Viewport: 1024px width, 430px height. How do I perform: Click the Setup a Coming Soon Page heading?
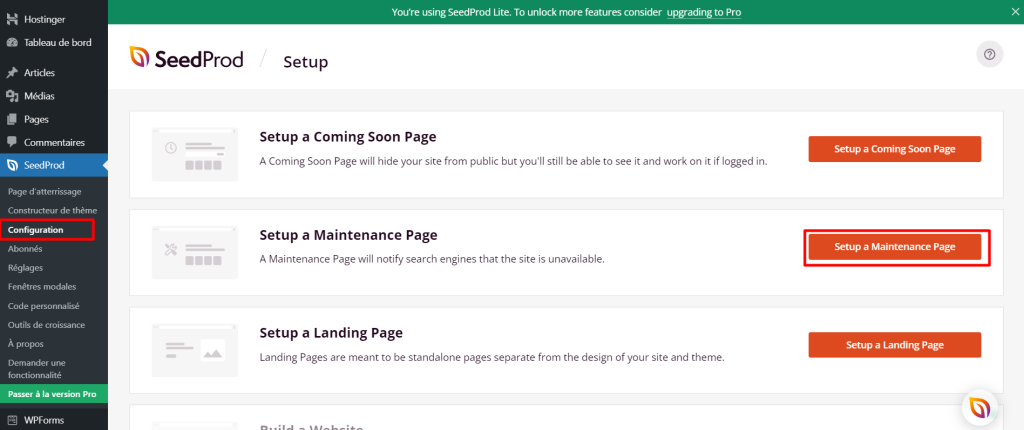tap(347, 137)
